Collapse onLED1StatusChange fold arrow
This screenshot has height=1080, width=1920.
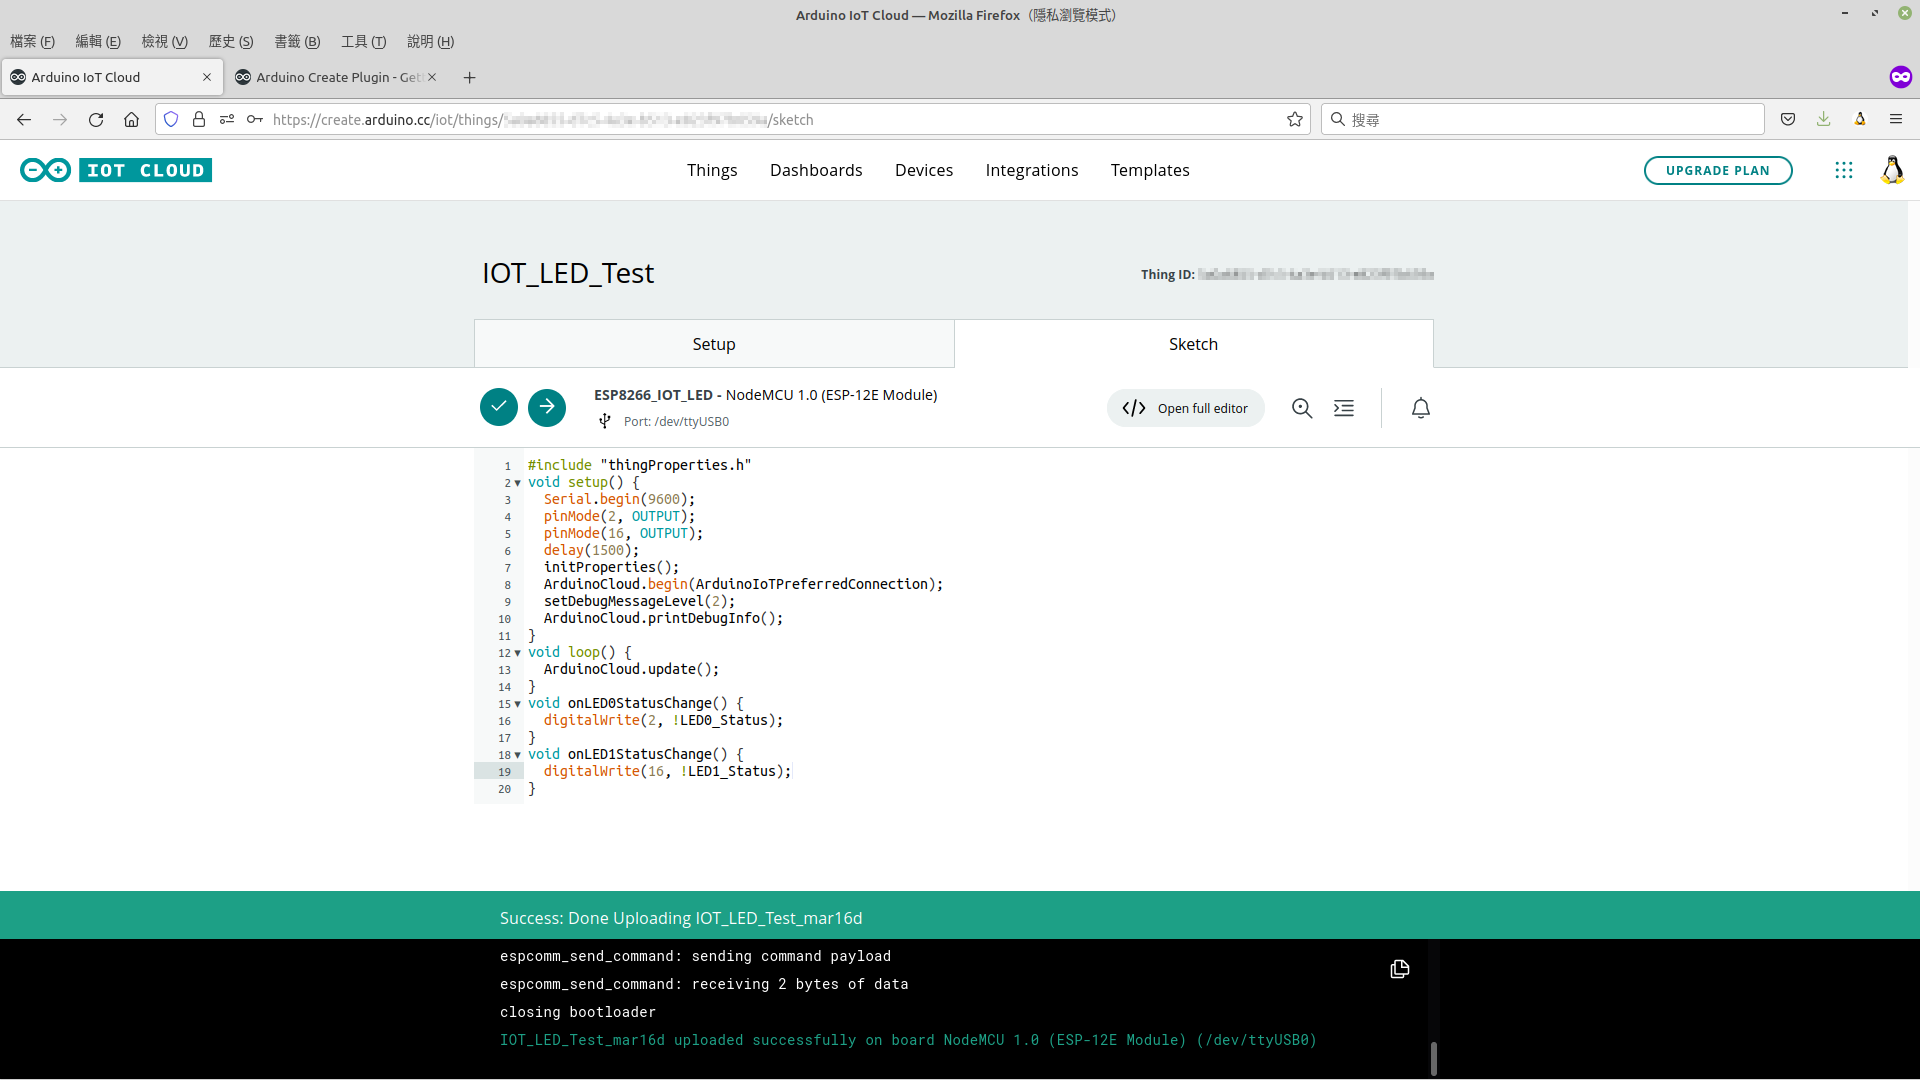pos(517,755)
